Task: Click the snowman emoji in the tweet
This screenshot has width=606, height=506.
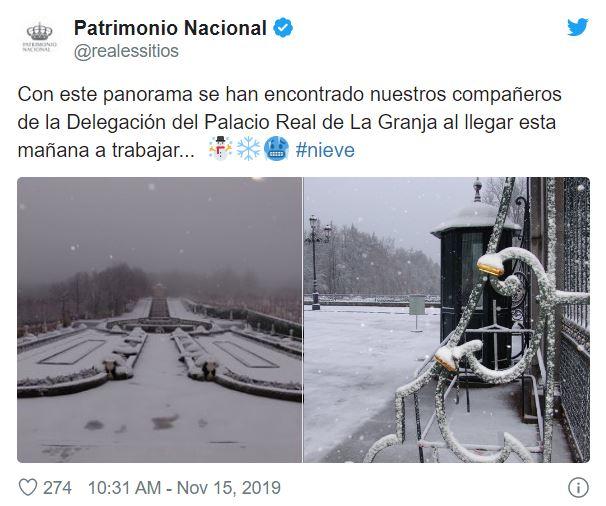Action: [x=220, y=149]
